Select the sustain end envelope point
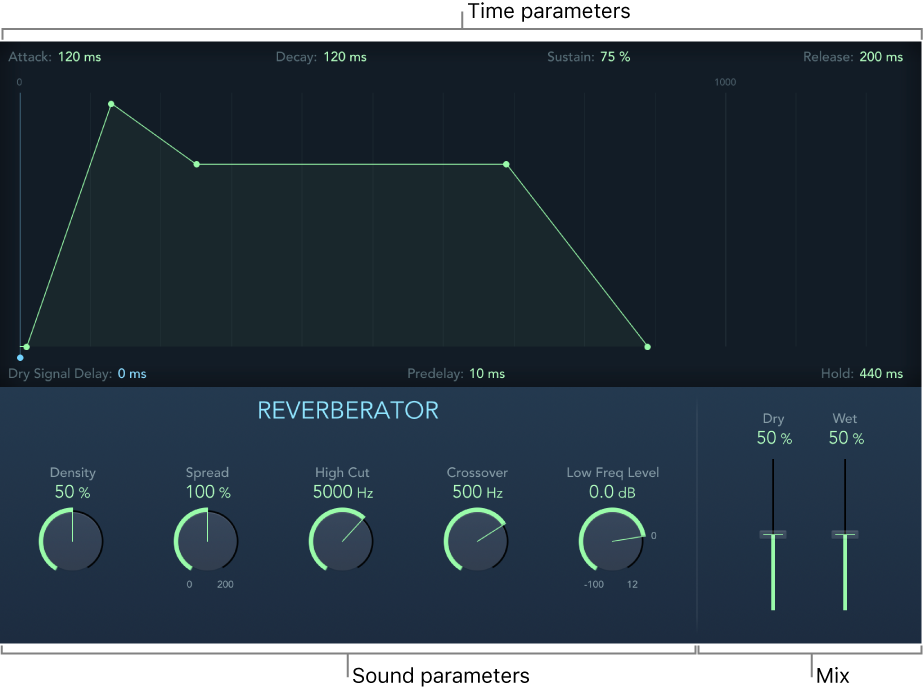924x692 pixels. tap(506, 165)
